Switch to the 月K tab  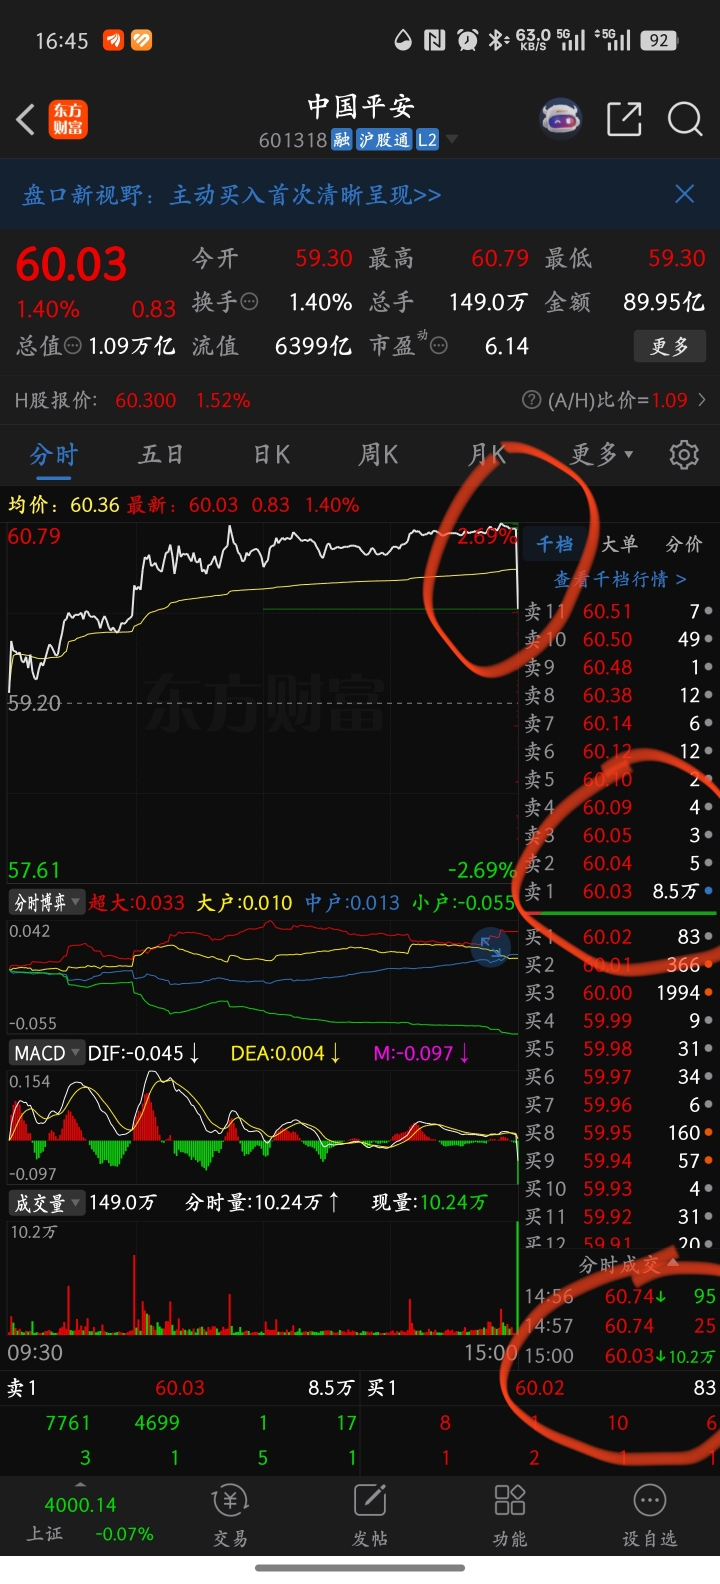point(487,455)
